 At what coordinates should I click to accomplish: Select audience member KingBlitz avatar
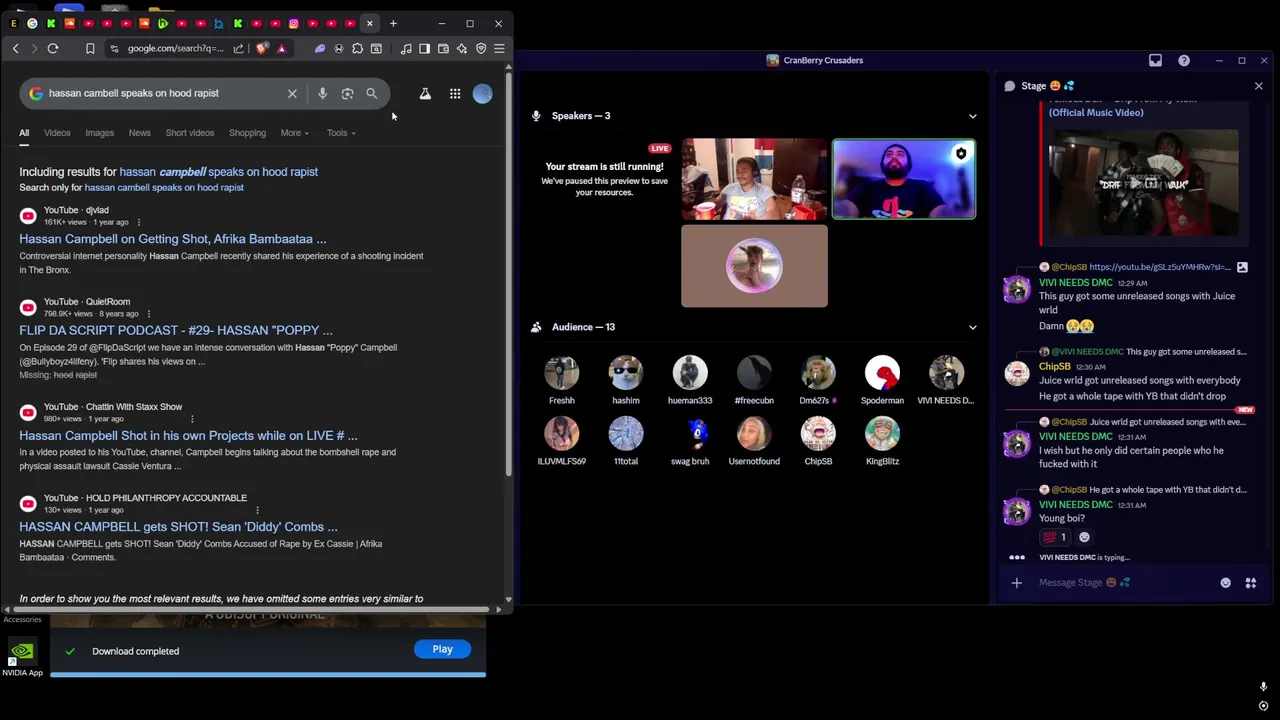click(882, 434)
